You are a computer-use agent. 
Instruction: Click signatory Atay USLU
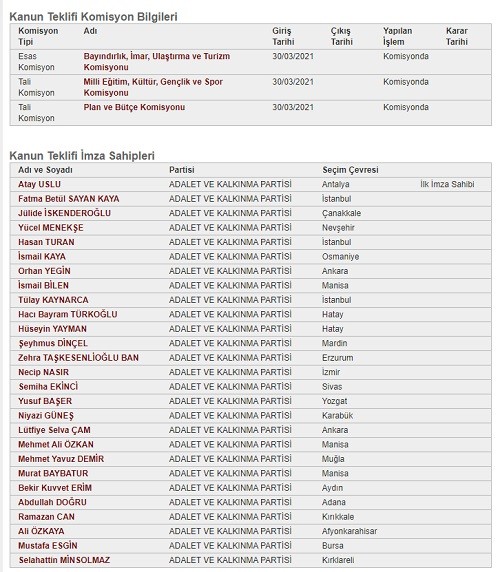tap(39, 184)
